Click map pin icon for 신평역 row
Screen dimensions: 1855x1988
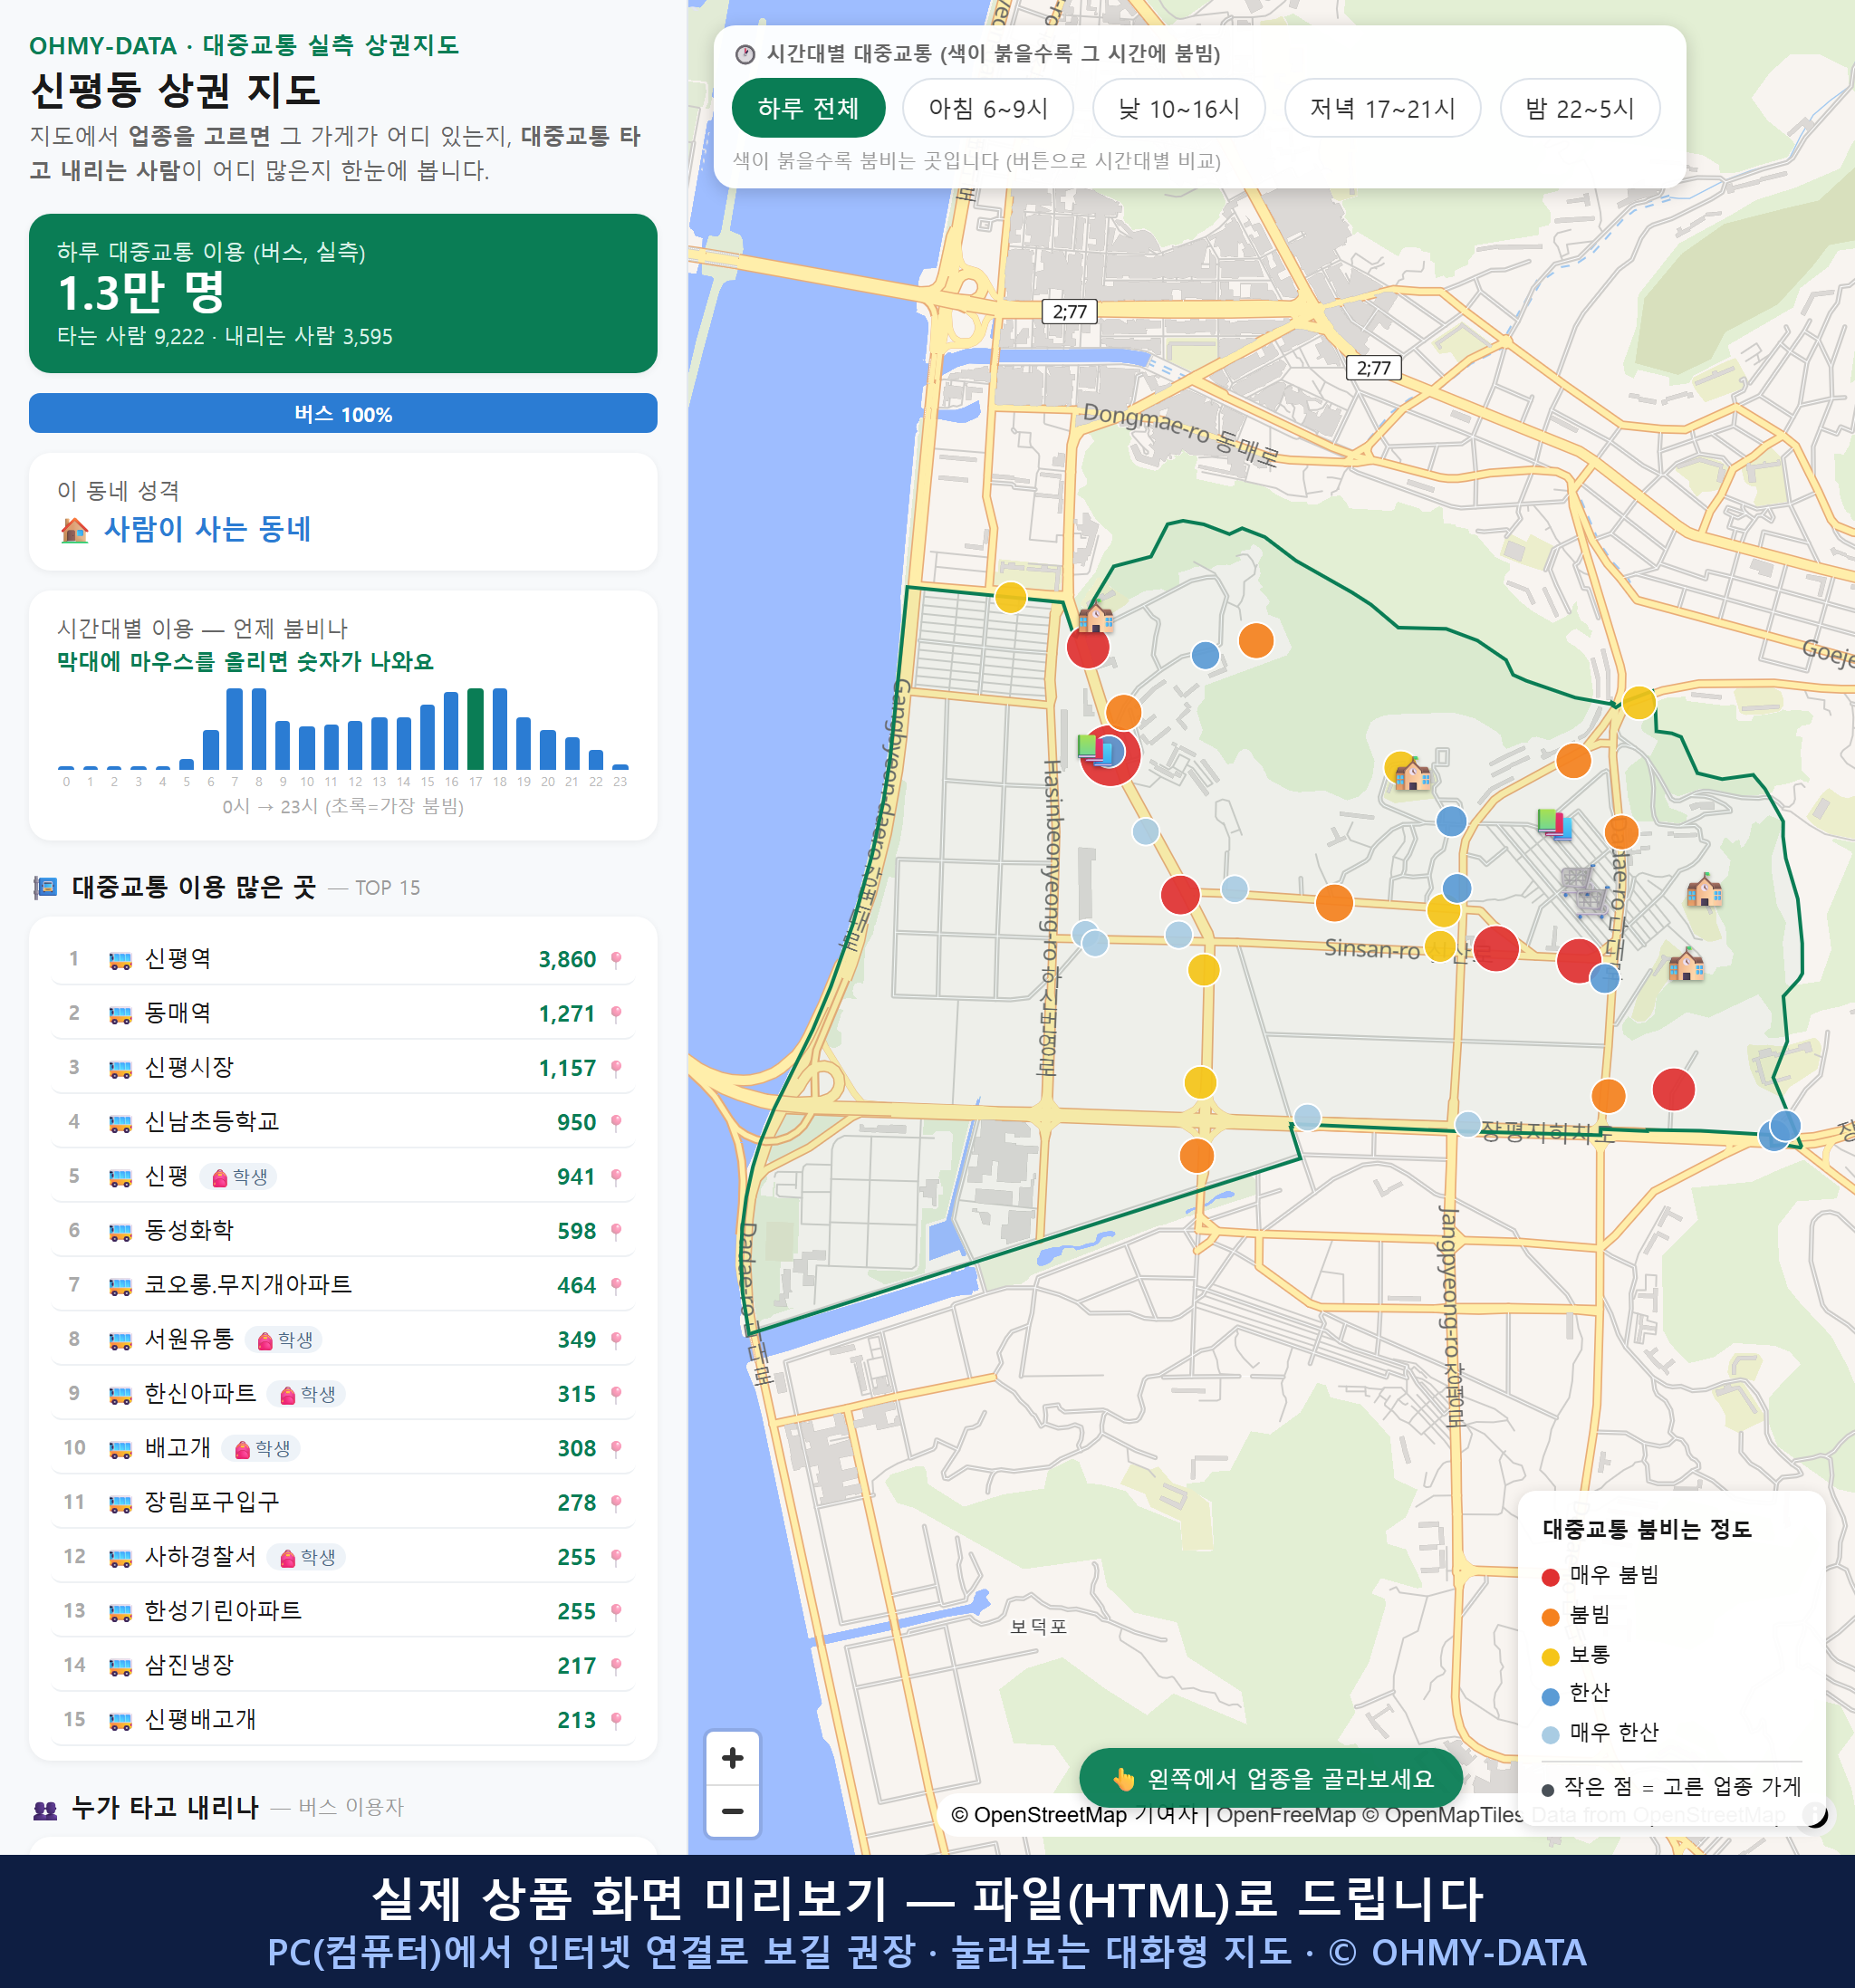(616, 959)
